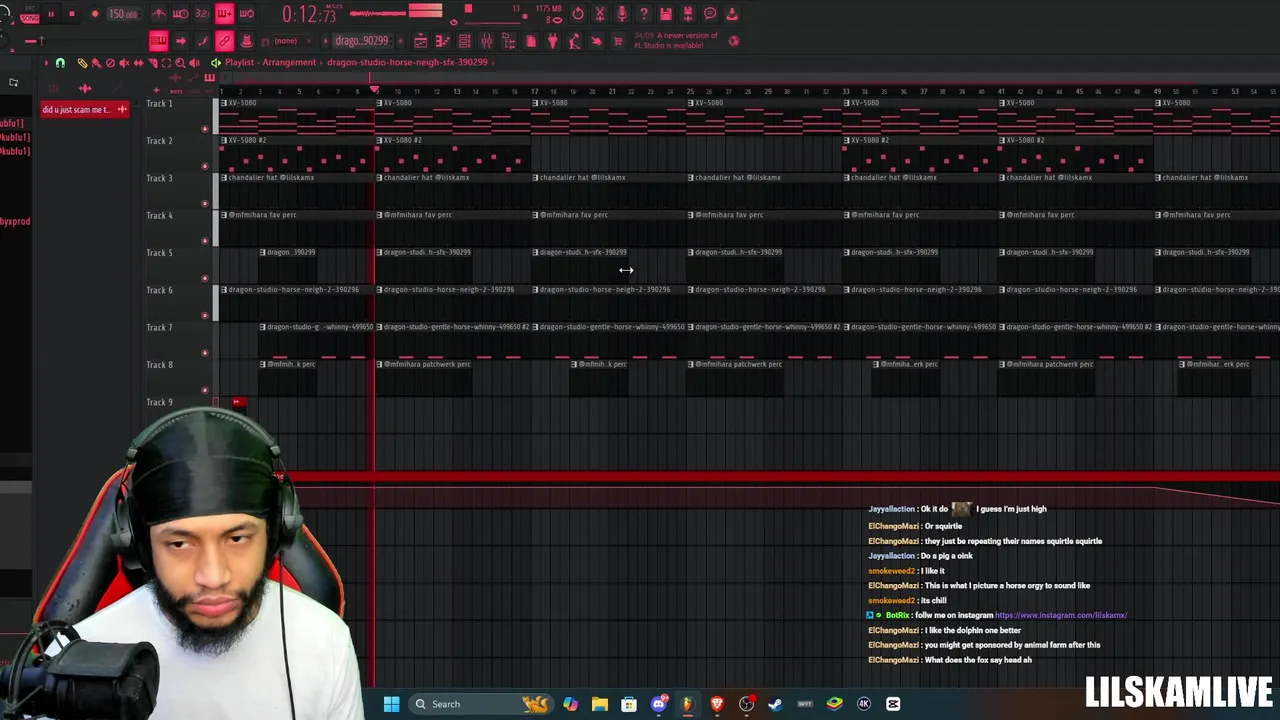Screen dimensions: 1280x720
Task: Expand the arrow left of the pattern selector
Action: [x=326, y=41]
